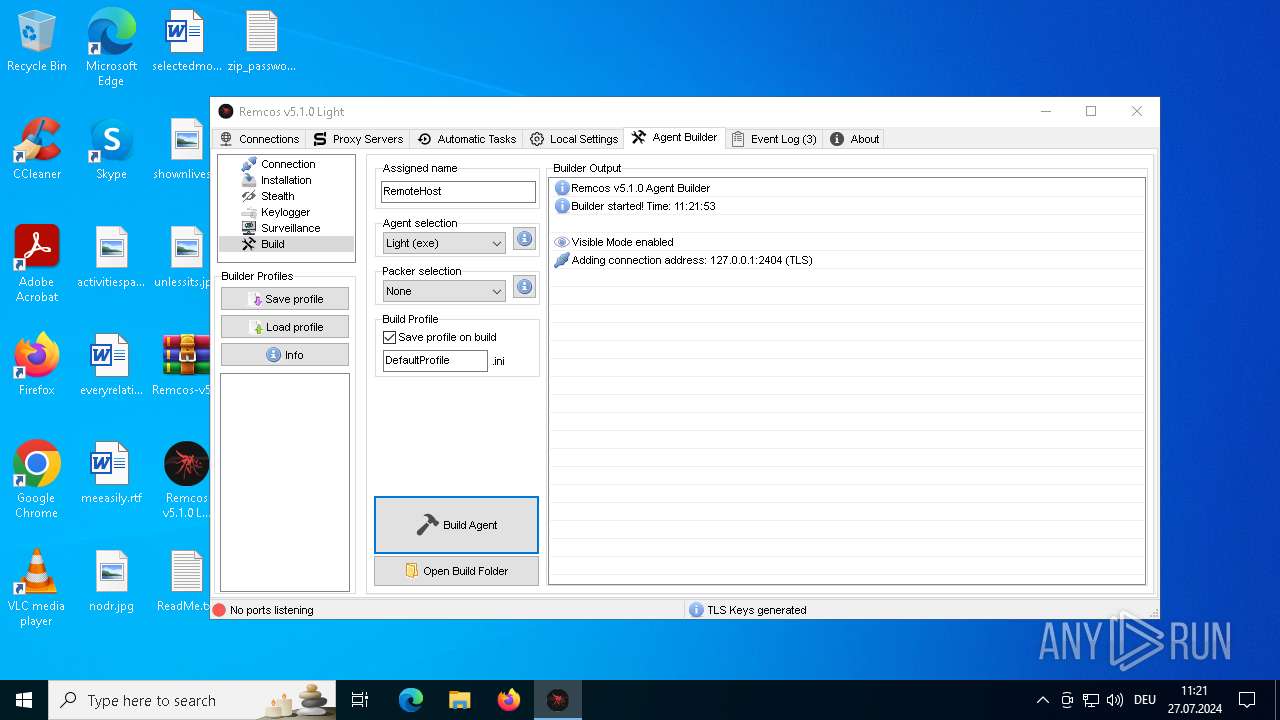Click the Build Agent button
This screenshot has width=1280, height=720.
coord(456,525)
